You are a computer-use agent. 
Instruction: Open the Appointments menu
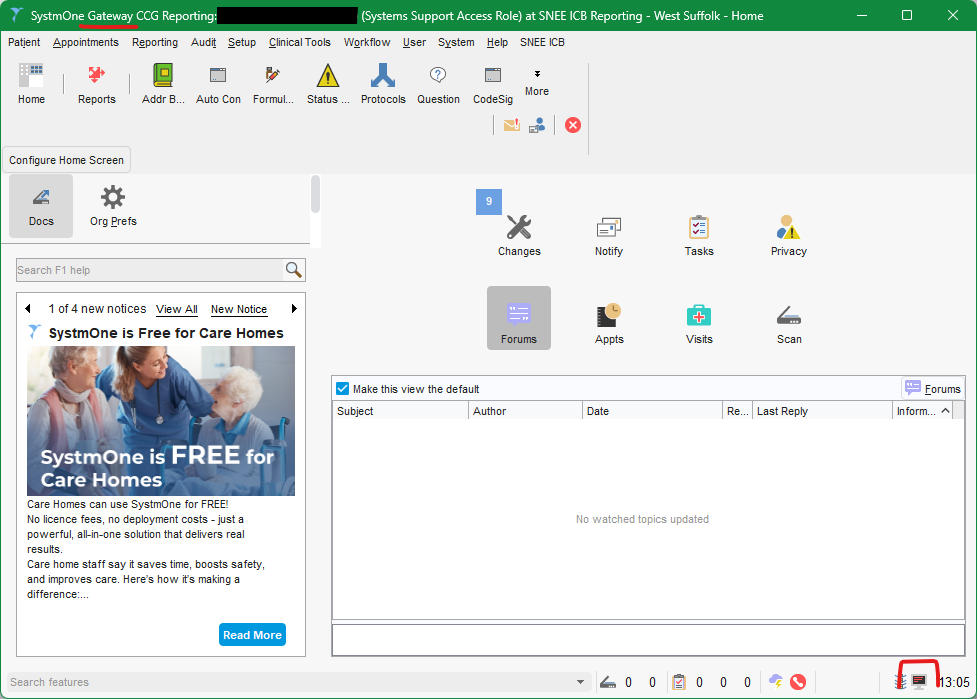(85, 42)
